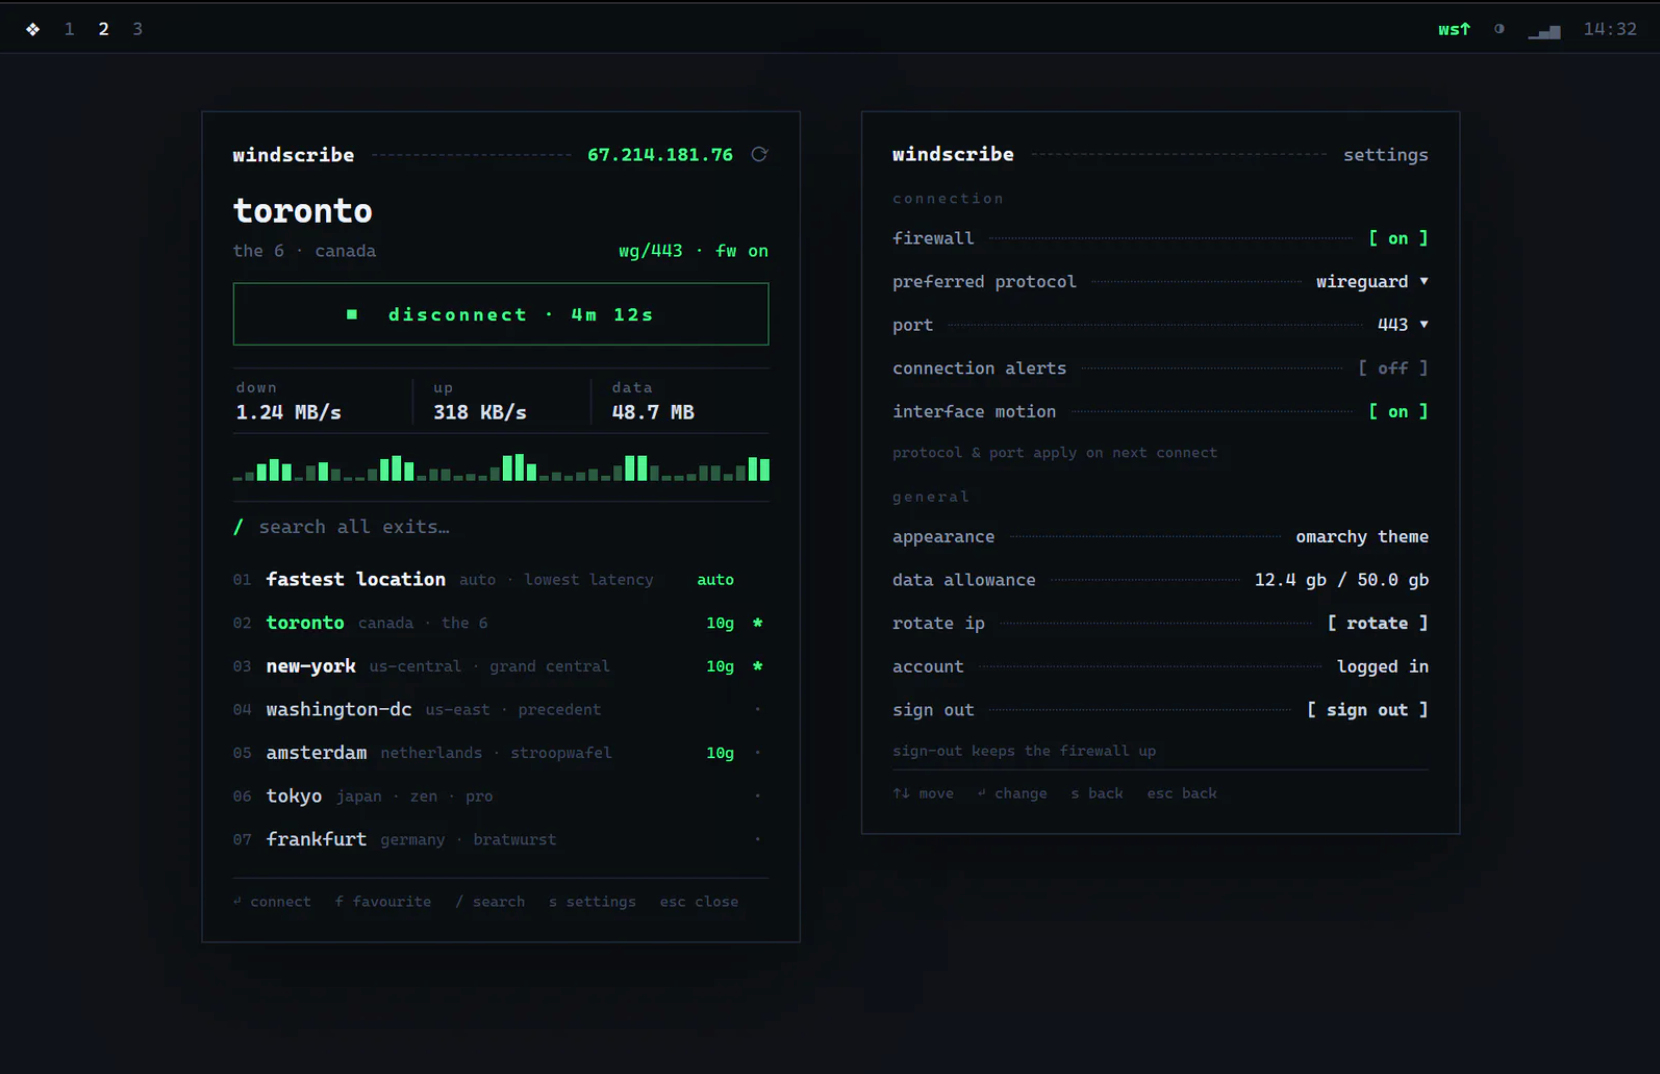Favourite frankfurt using its dot marker
The image size is (1660, 1074).
click(x=757, y=839)
